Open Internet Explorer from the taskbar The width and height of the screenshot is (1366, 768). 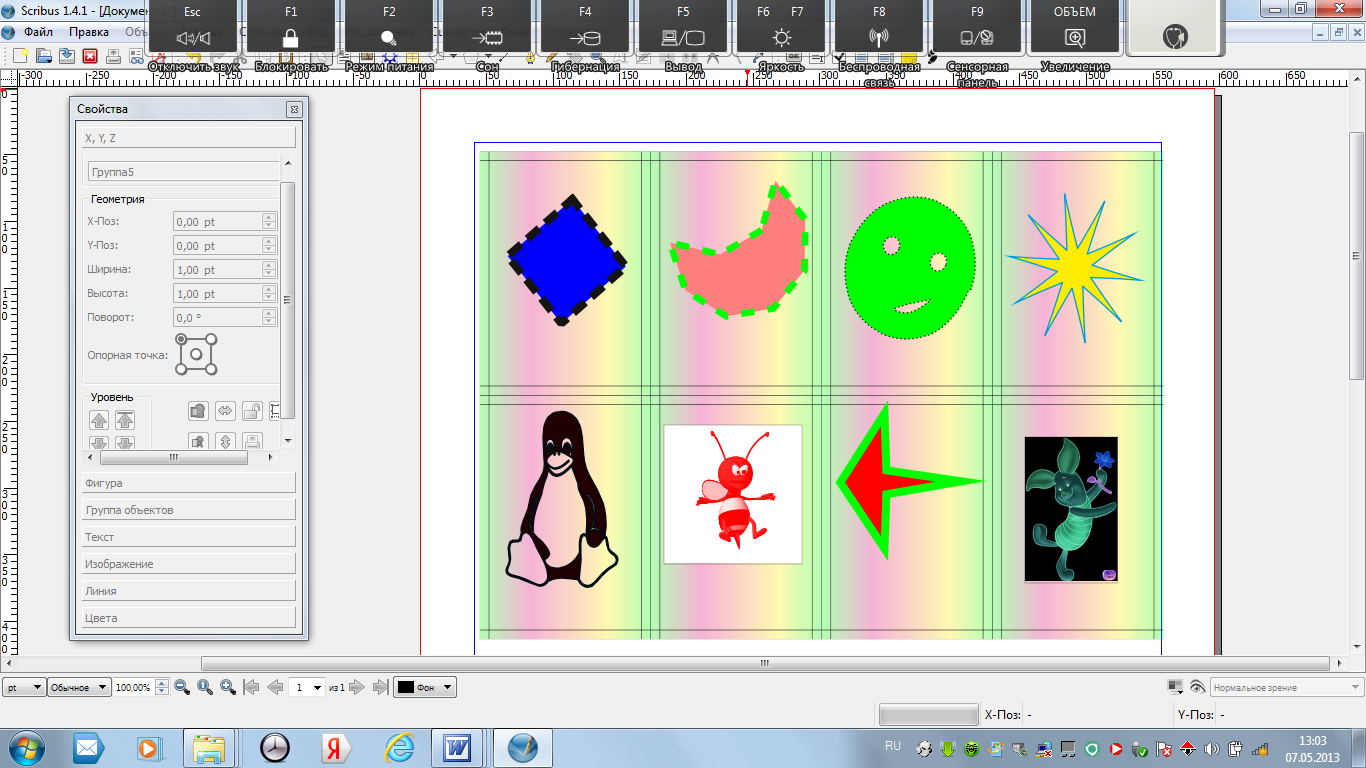399,747
